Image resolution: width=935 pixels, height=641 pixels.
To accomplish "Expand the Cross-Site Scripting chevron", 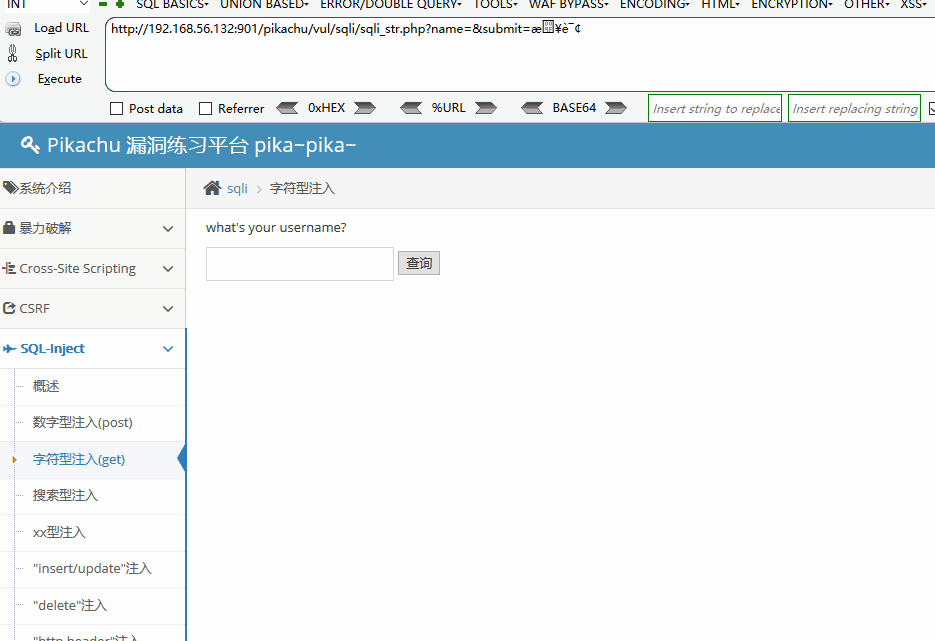I will (168, 269).
